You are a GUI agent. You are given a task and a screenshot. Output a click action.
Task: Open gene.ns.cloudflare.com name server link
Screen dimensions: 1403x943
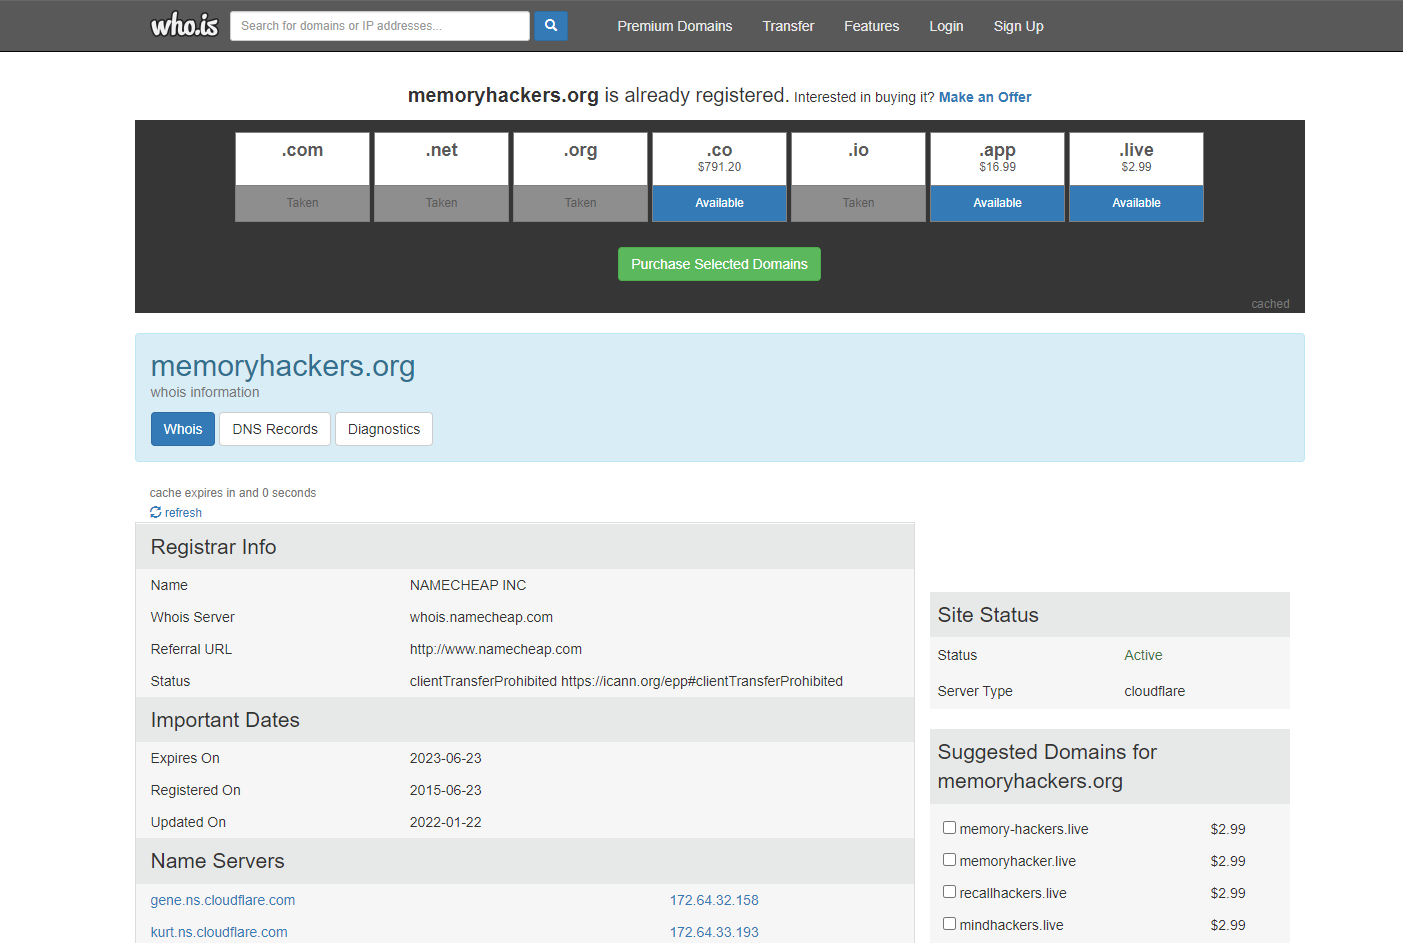point(223,900)
